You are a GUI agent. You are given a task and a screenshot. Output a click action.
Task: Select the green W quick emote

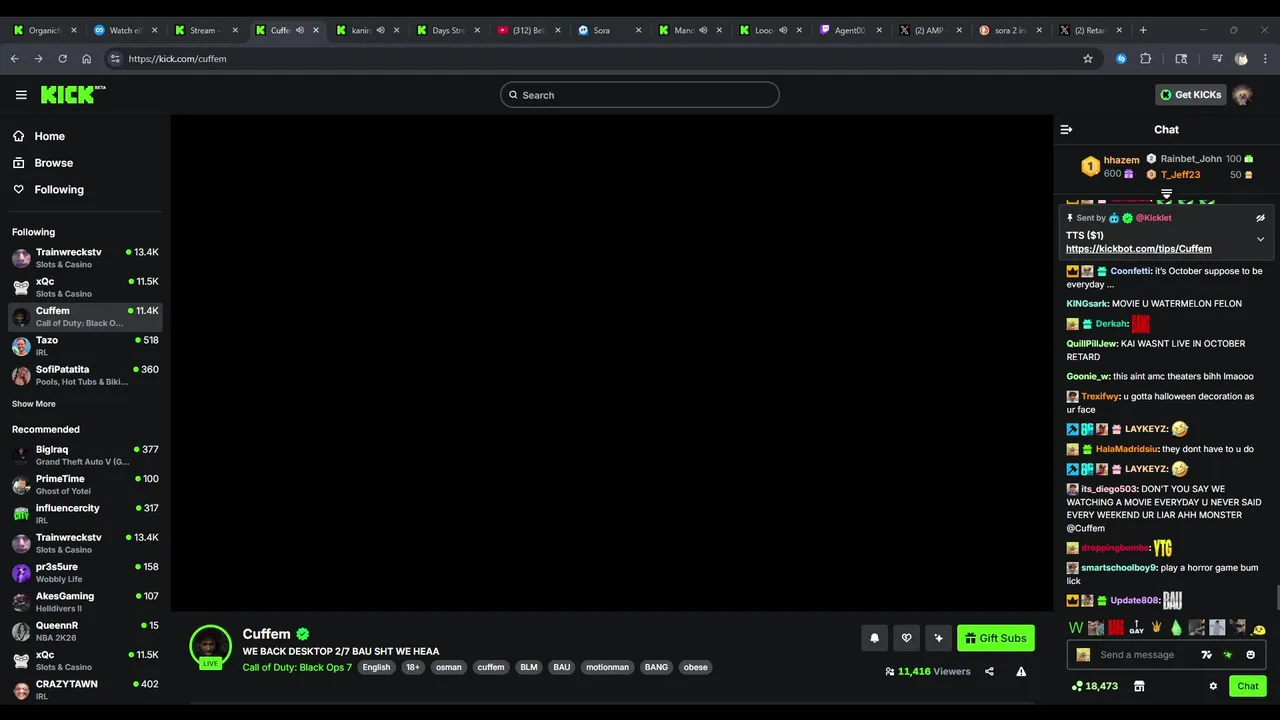click(1076, 628)
